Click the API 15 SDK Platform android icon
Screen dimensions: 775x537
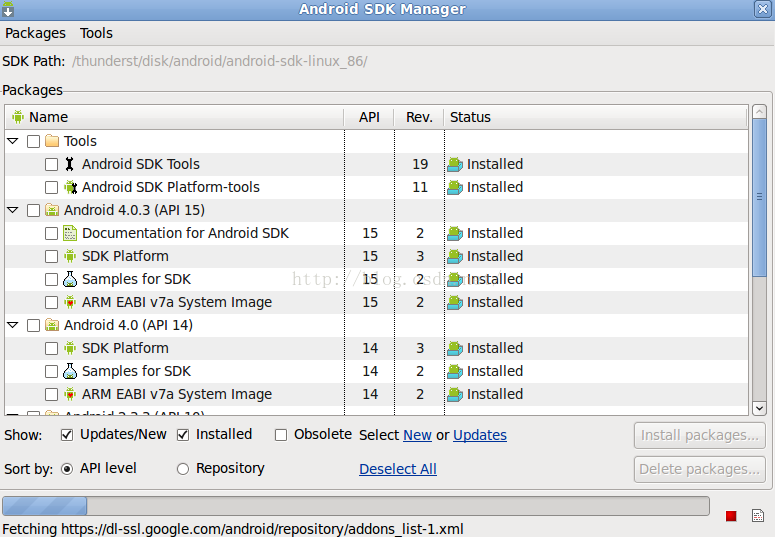70,256
